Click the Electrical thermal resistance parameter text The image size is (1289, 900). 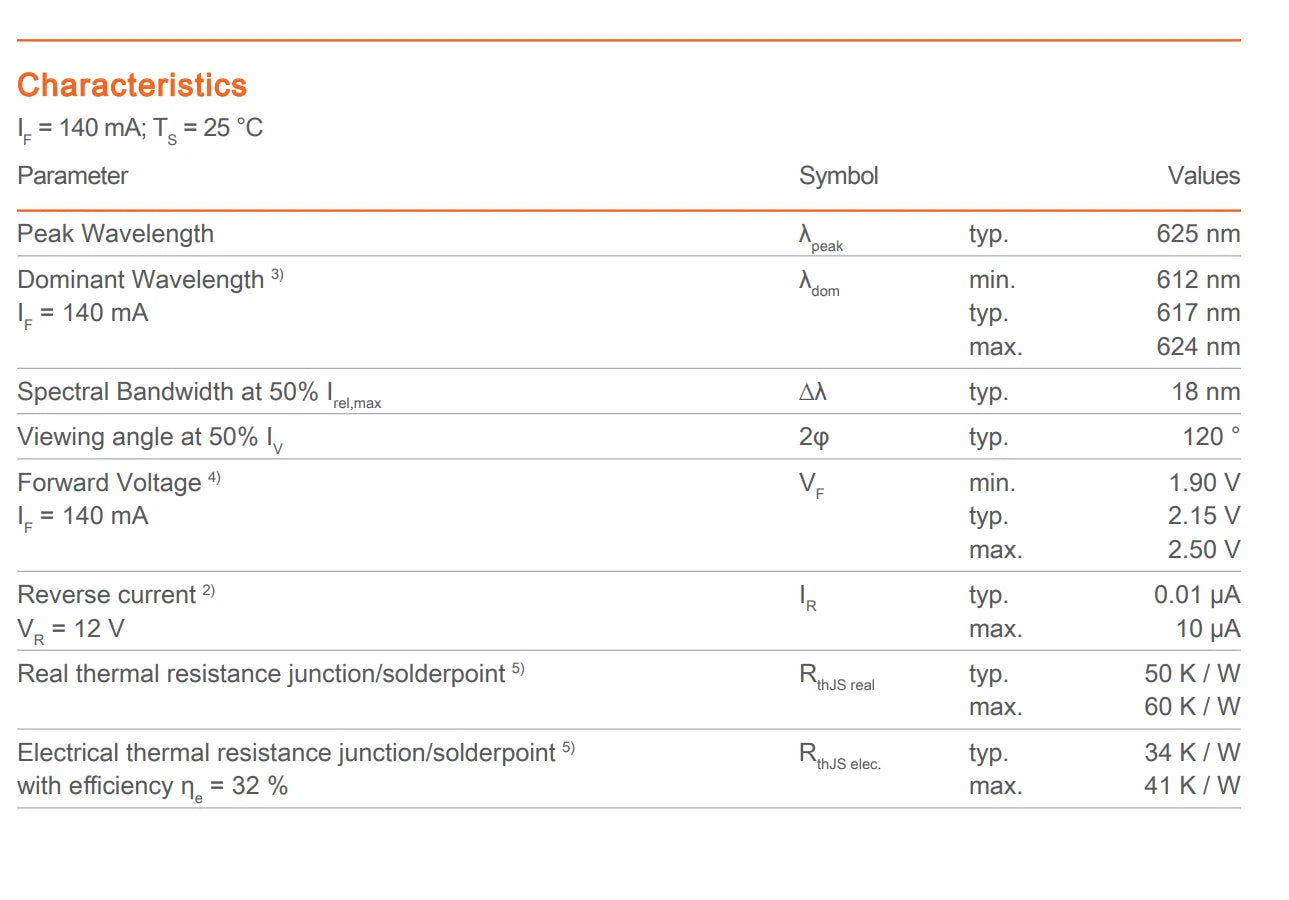tap(286, 752)
